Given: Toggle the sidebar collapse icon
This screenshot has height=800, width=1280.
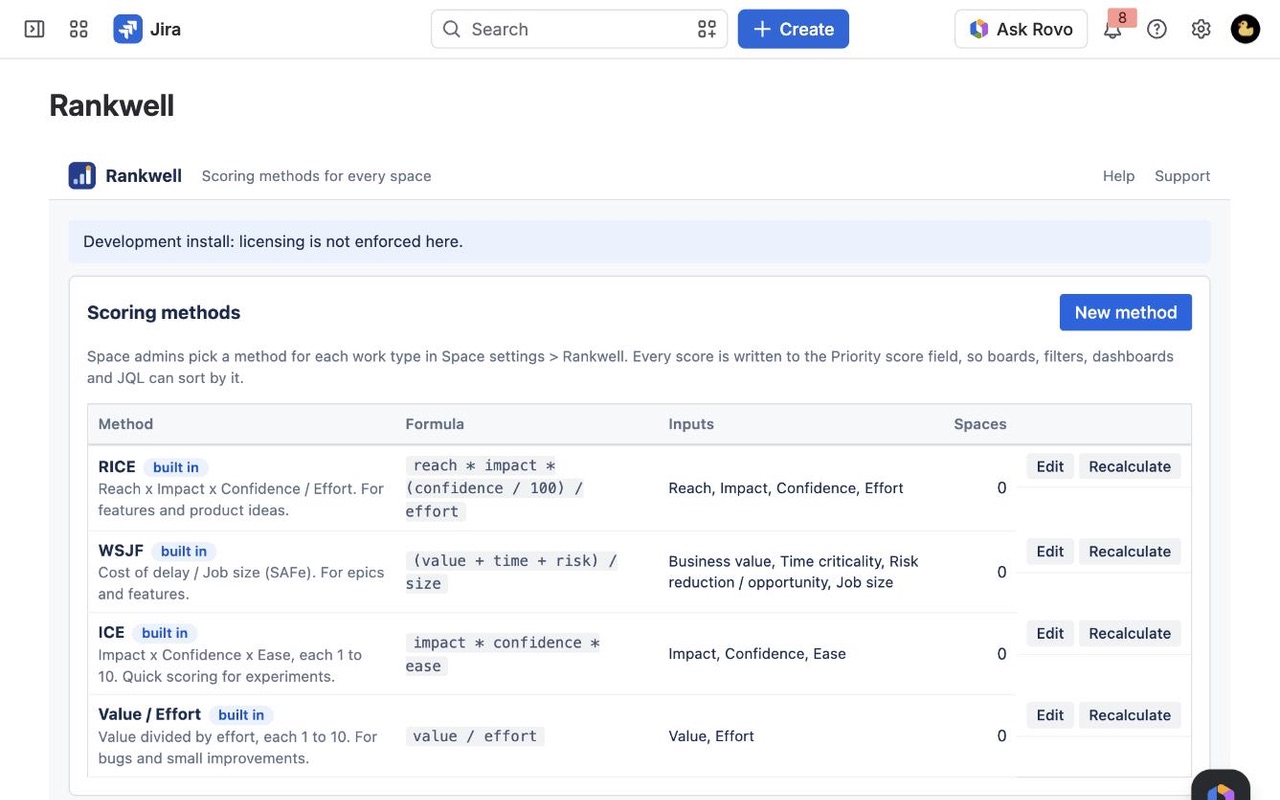Looking at the screenshot, I should (34, 29).
